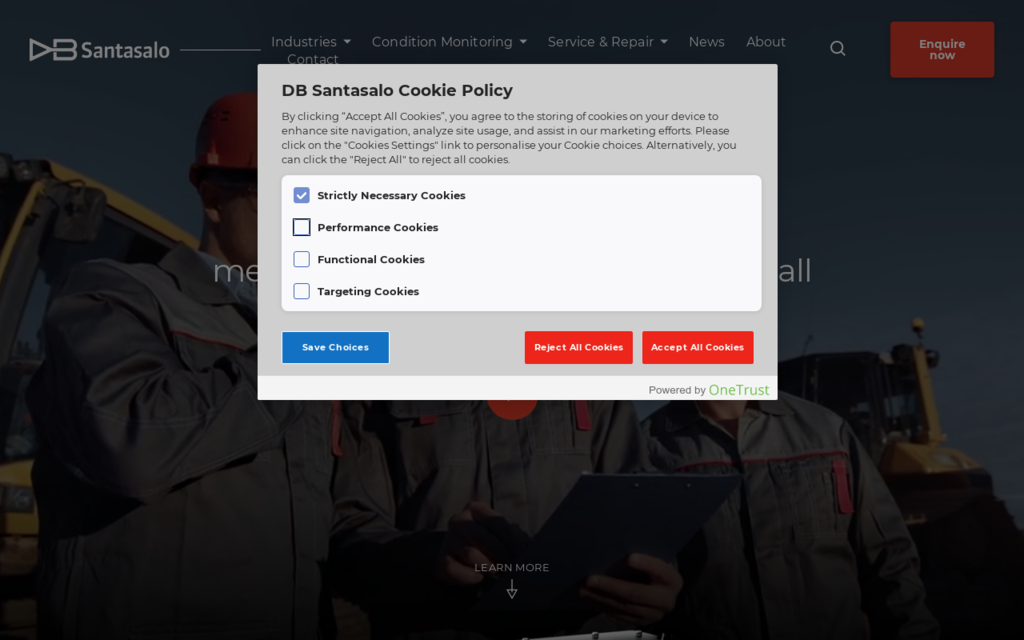Viewport: 1024px width, 640px height.
Task: Open the Service & Repair dropdown
Action: click(607, 42)
